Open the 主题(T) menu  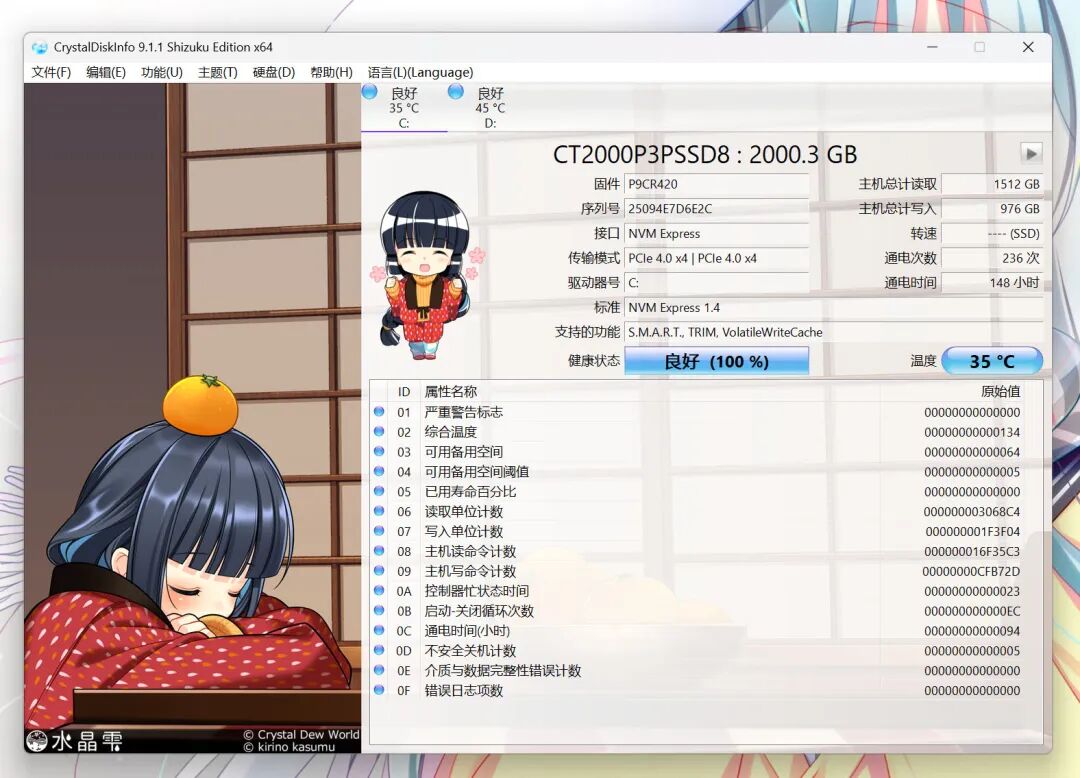click(218, 72)
